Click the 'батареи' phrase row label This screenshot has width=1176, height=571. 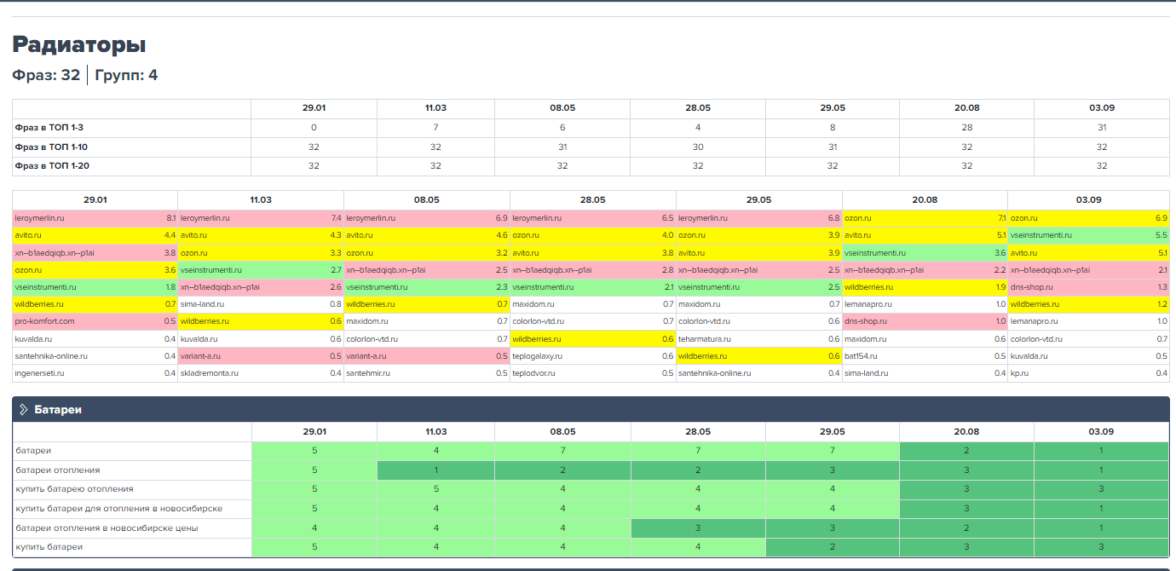(x=32, y=451)
